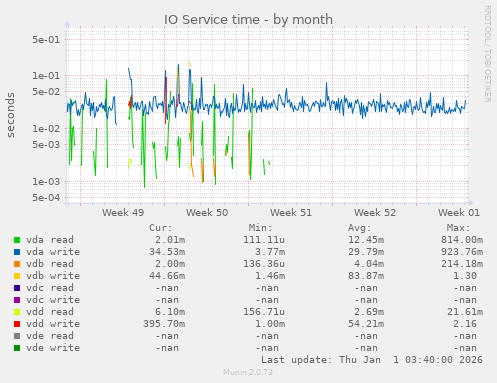
Task: Click the 'vdd write' legend label
Action: 53,324
